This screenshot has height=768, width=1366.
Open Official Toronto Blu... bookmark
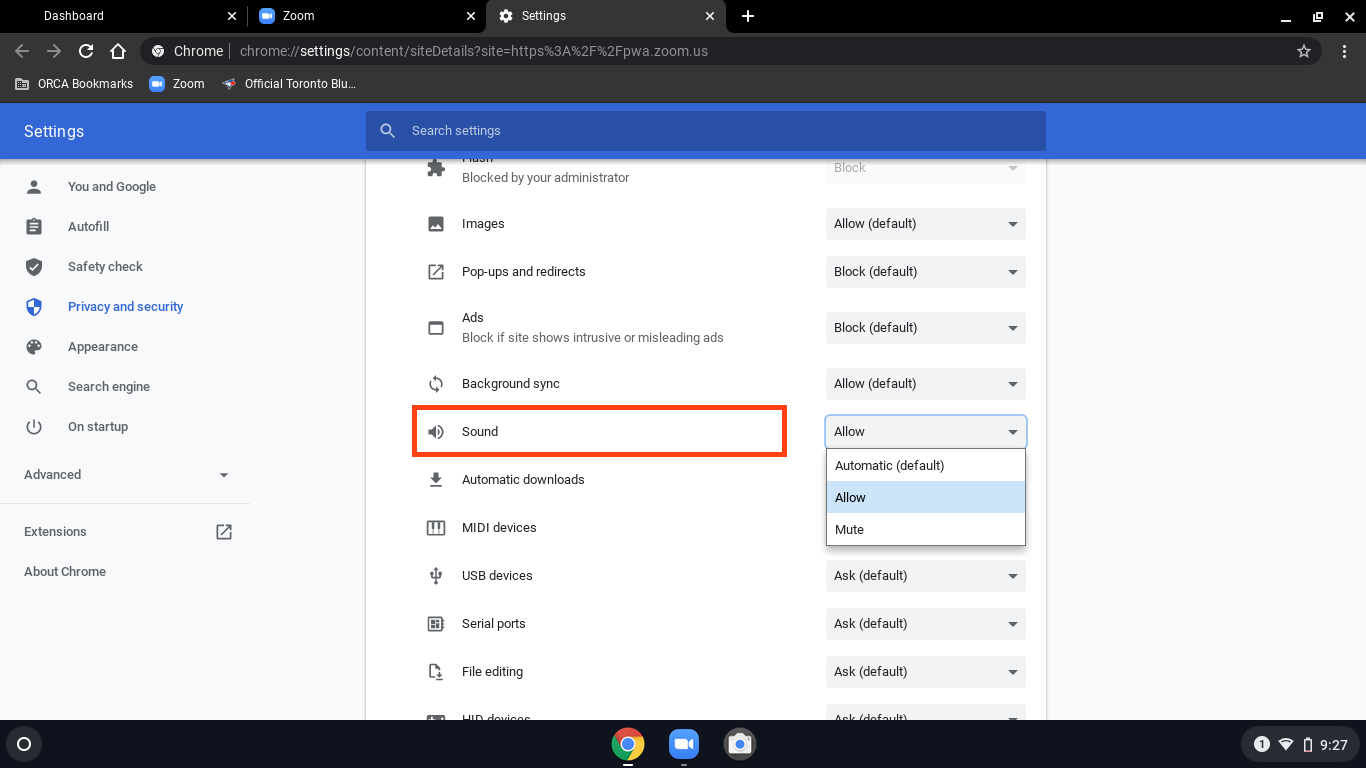coord(289,84)
